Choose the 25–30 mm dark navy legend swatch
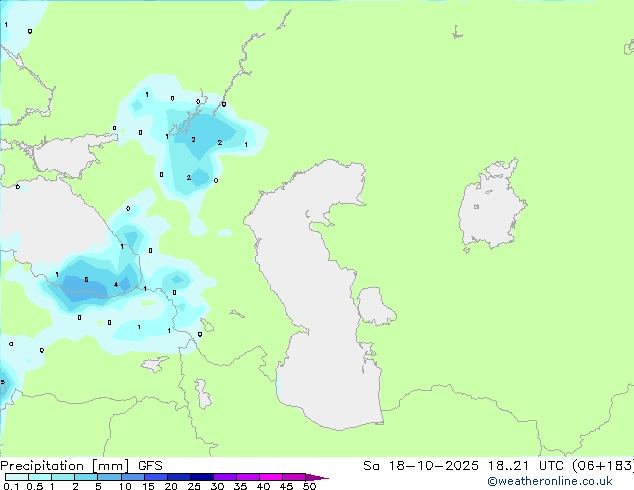The width and height of the screenshot is (634, 490). pyautogui.click(x=201, y=477)
